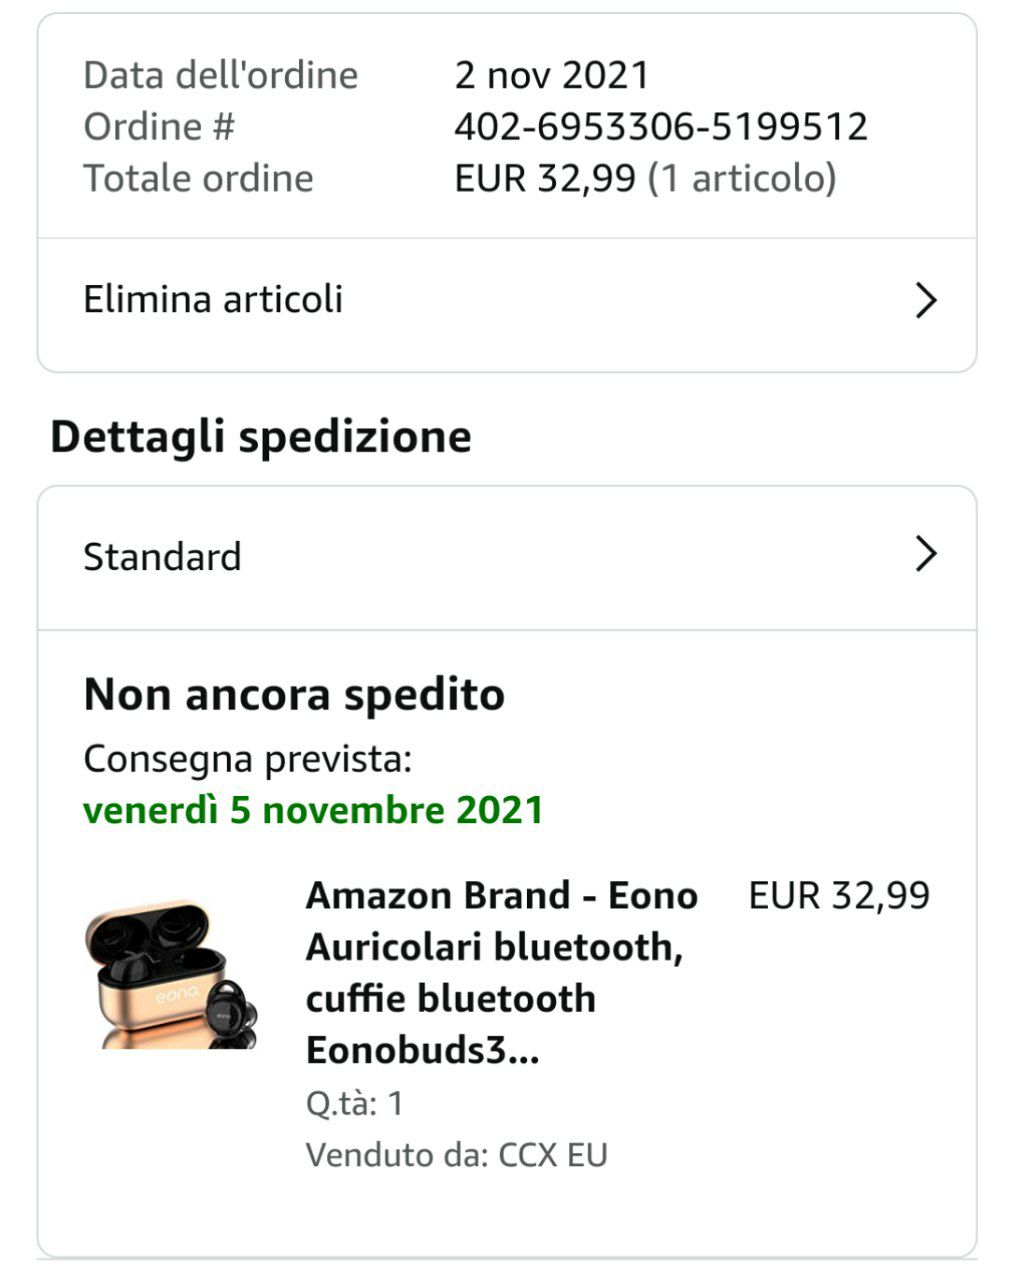The image size is (1009, 1280).
Task: Click the Ordine # label
Action: [x=159, y=127]
